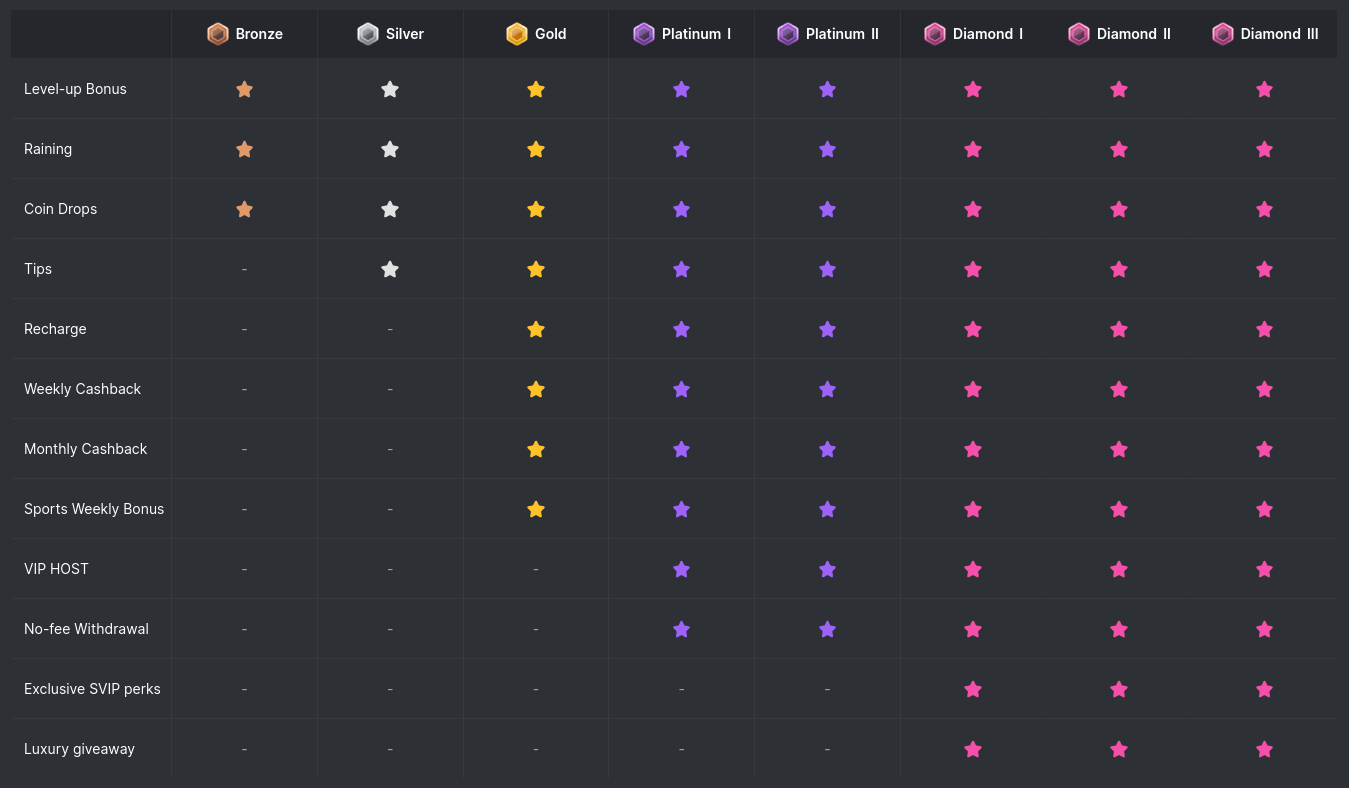Click the Silver dash in Recharge row

(390, 329)
